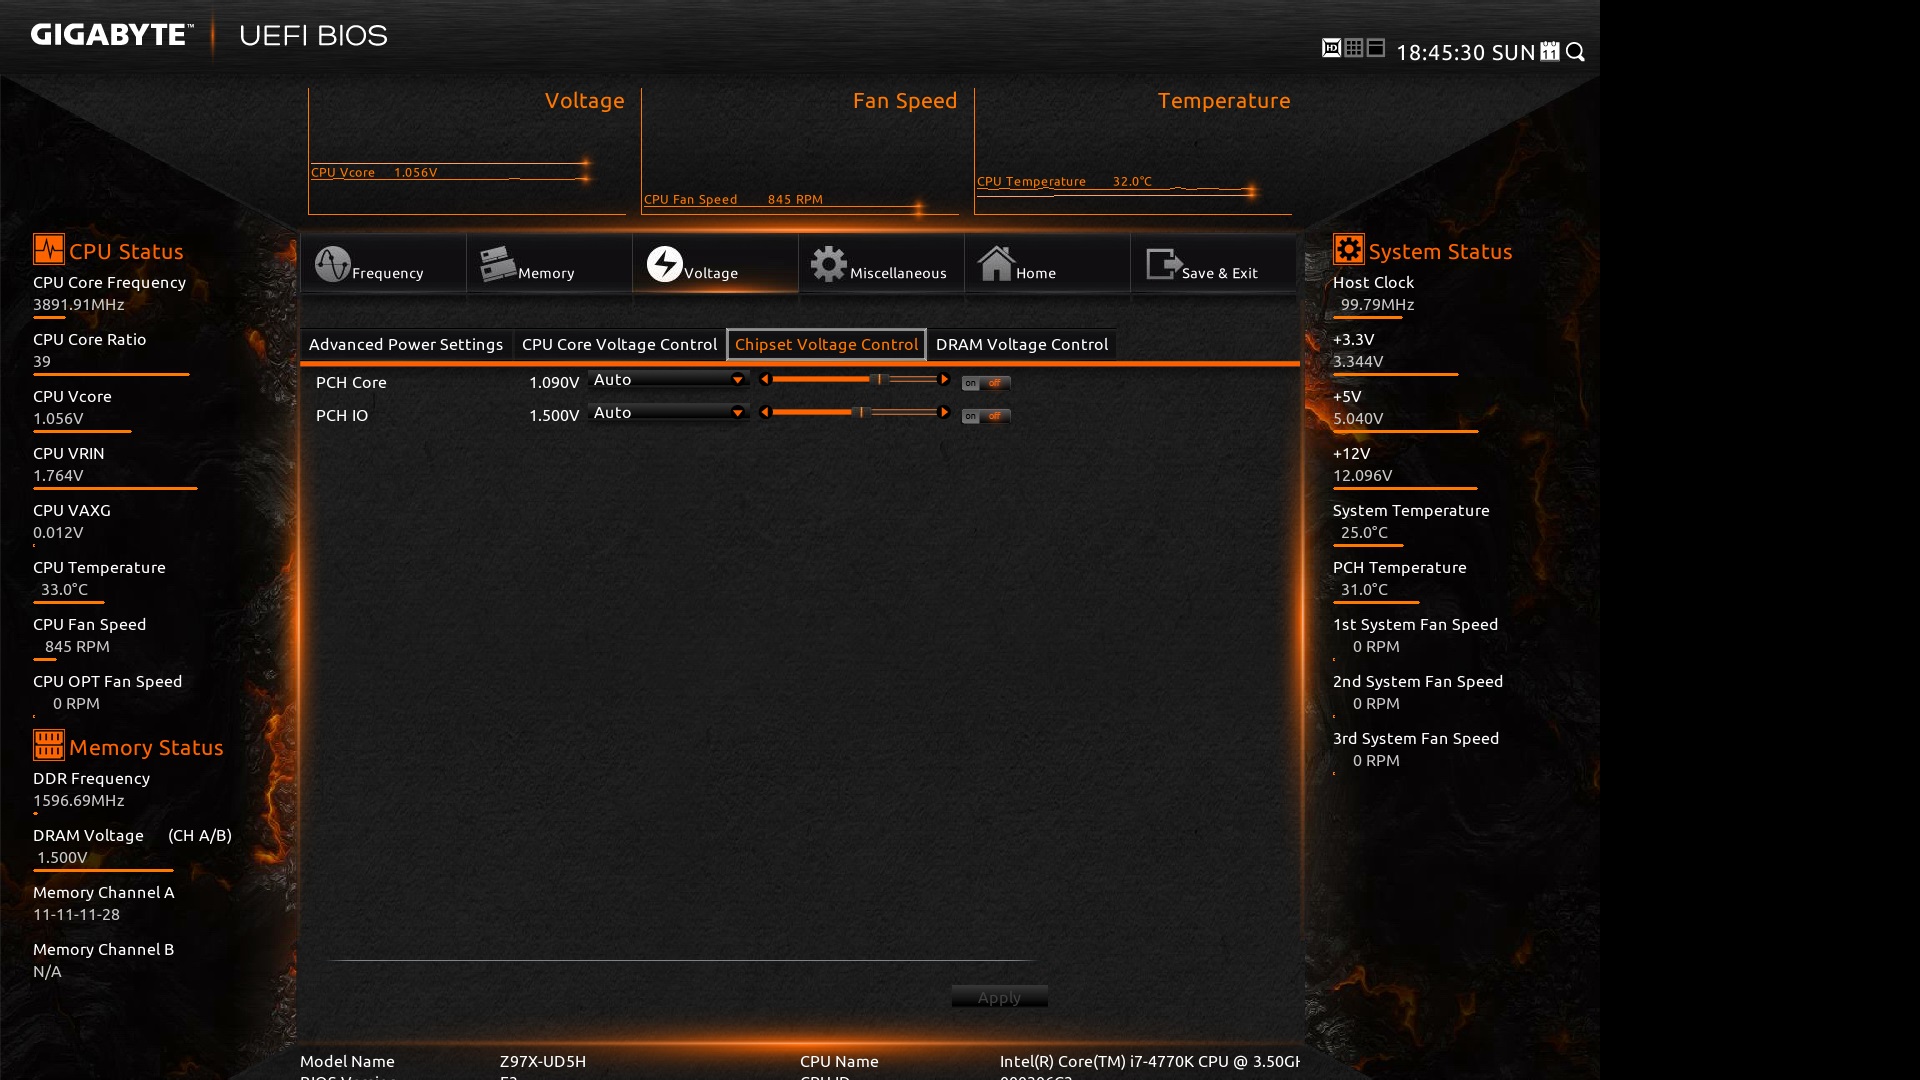This screenshot has width=1920, height=1080.
Task: Click the Save & Exit icon
Action: click(1163, 264)
